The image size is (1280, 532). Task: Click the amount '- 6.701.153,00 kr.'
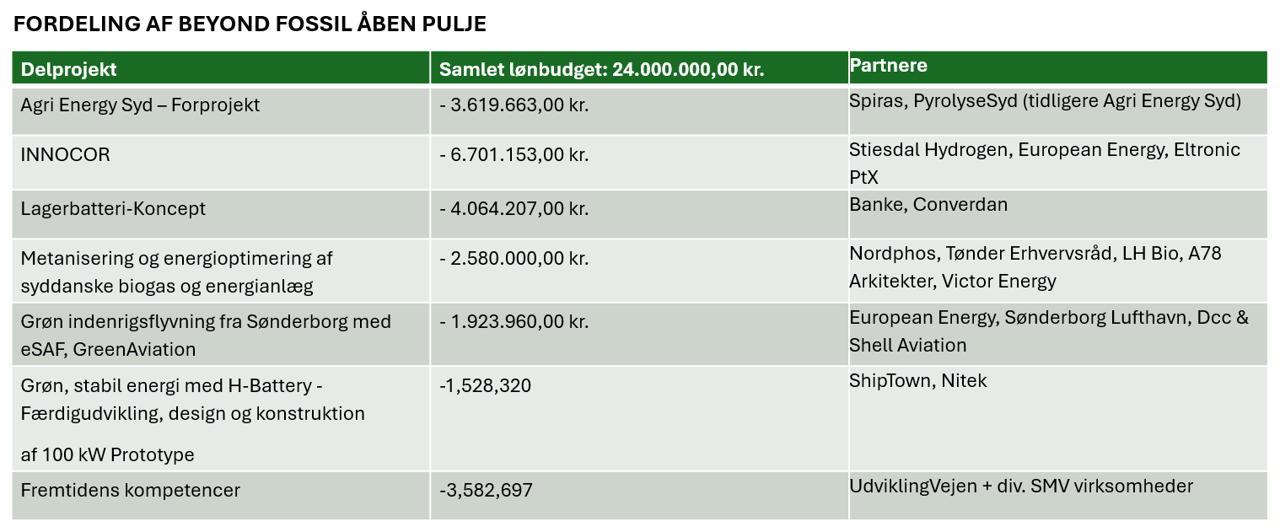(x=514, y=155)
